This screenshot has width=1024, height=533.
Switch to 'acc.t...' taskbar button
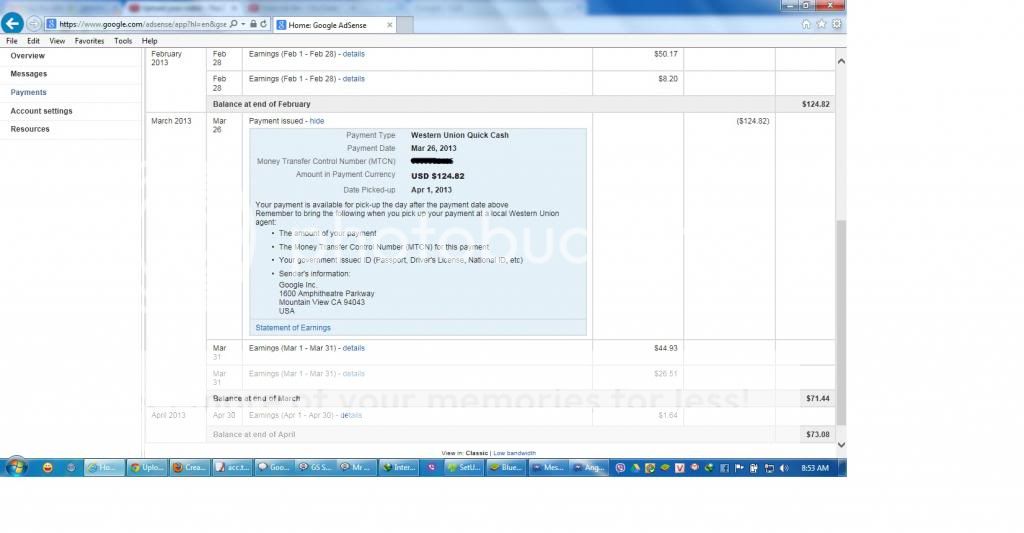pyautogui.click(x=232, y=467)
